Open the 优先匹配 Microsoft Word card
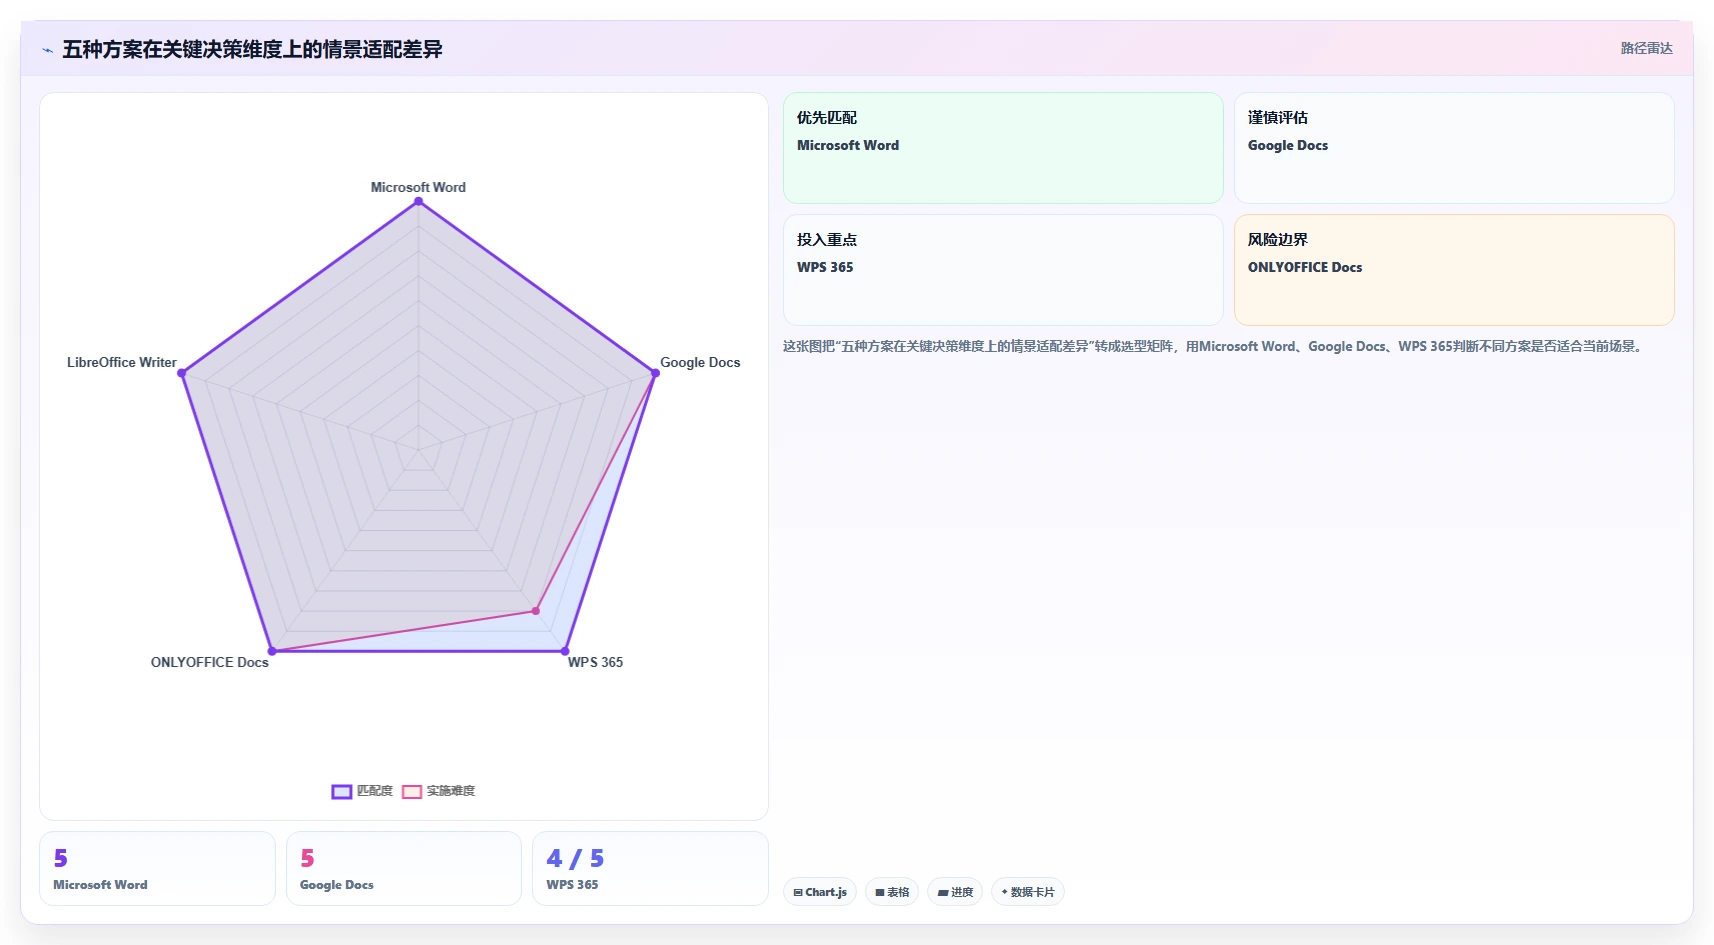This screenshot has width=1714, height=945. tap(1003, 148)
